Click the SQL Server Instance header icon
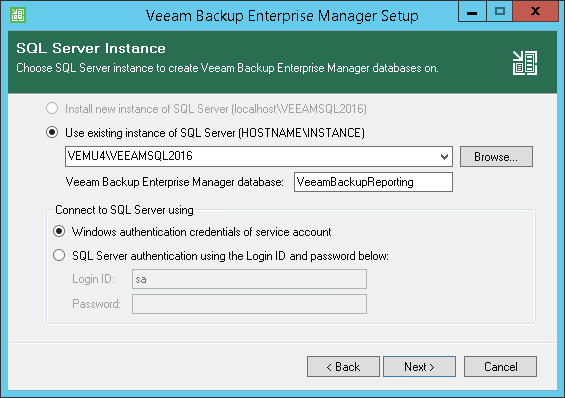 (x=525, y=63)
